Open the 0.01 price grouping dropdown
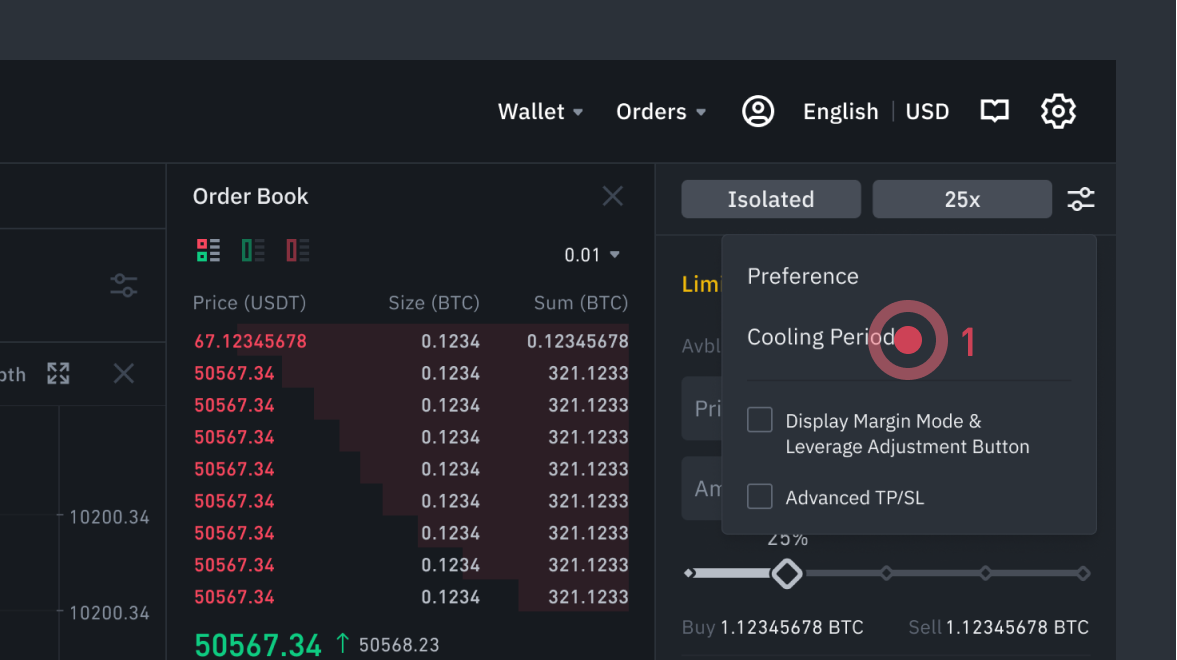 (592, 255)
